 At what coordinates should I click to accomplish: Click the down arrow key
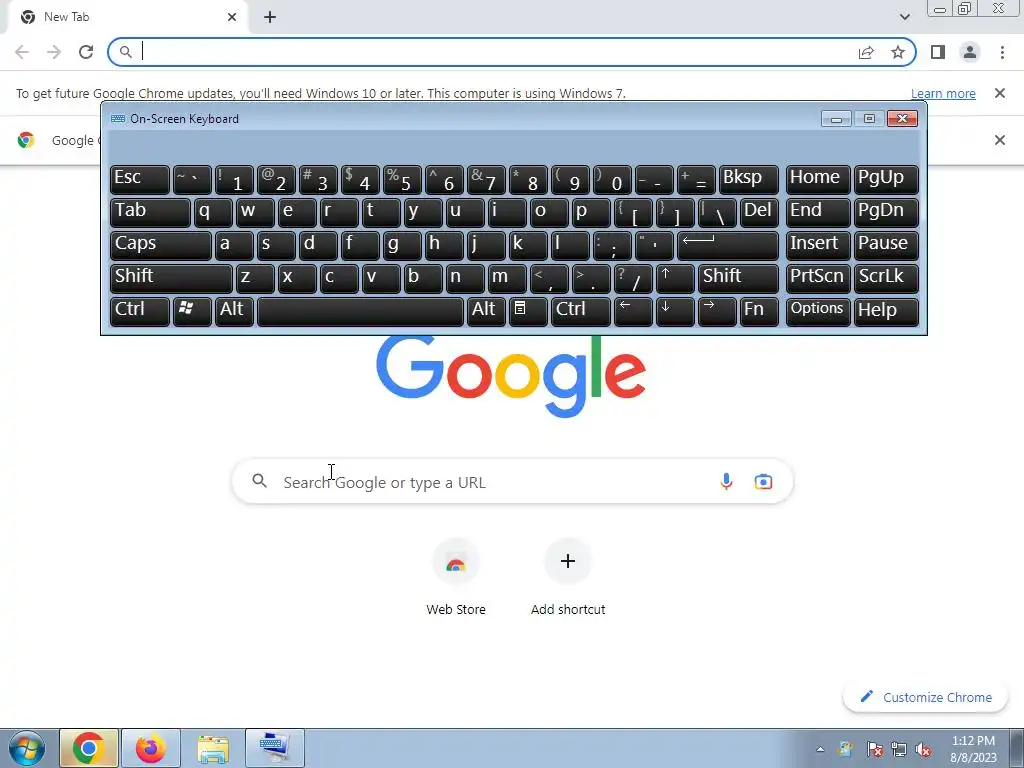pyautogui.click(x=675, y=311)
